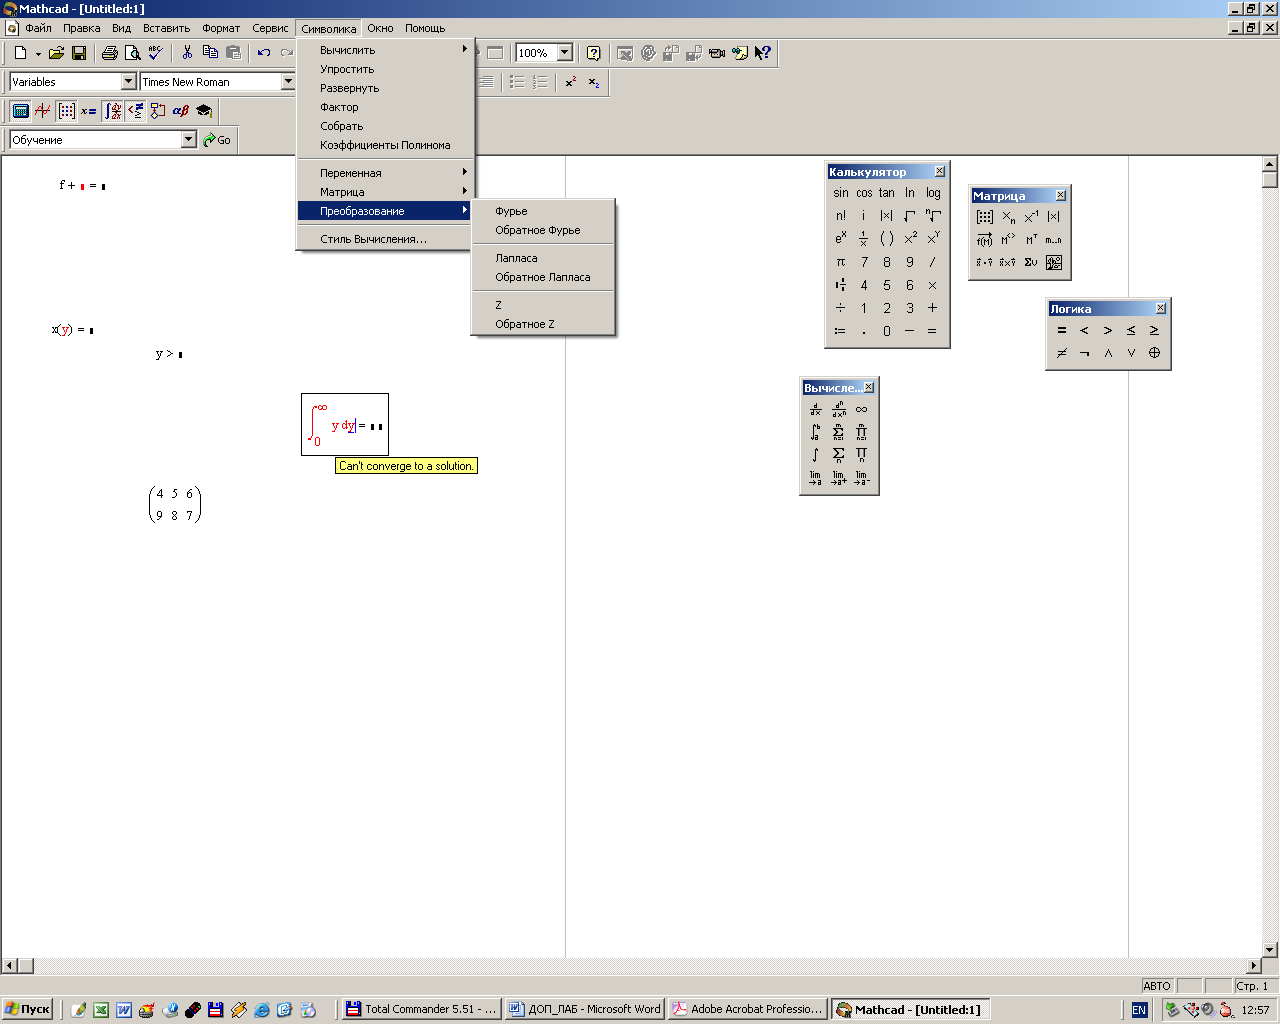
Task: Click the log function button
Action: pyautogui.click(x=933, y=193)
